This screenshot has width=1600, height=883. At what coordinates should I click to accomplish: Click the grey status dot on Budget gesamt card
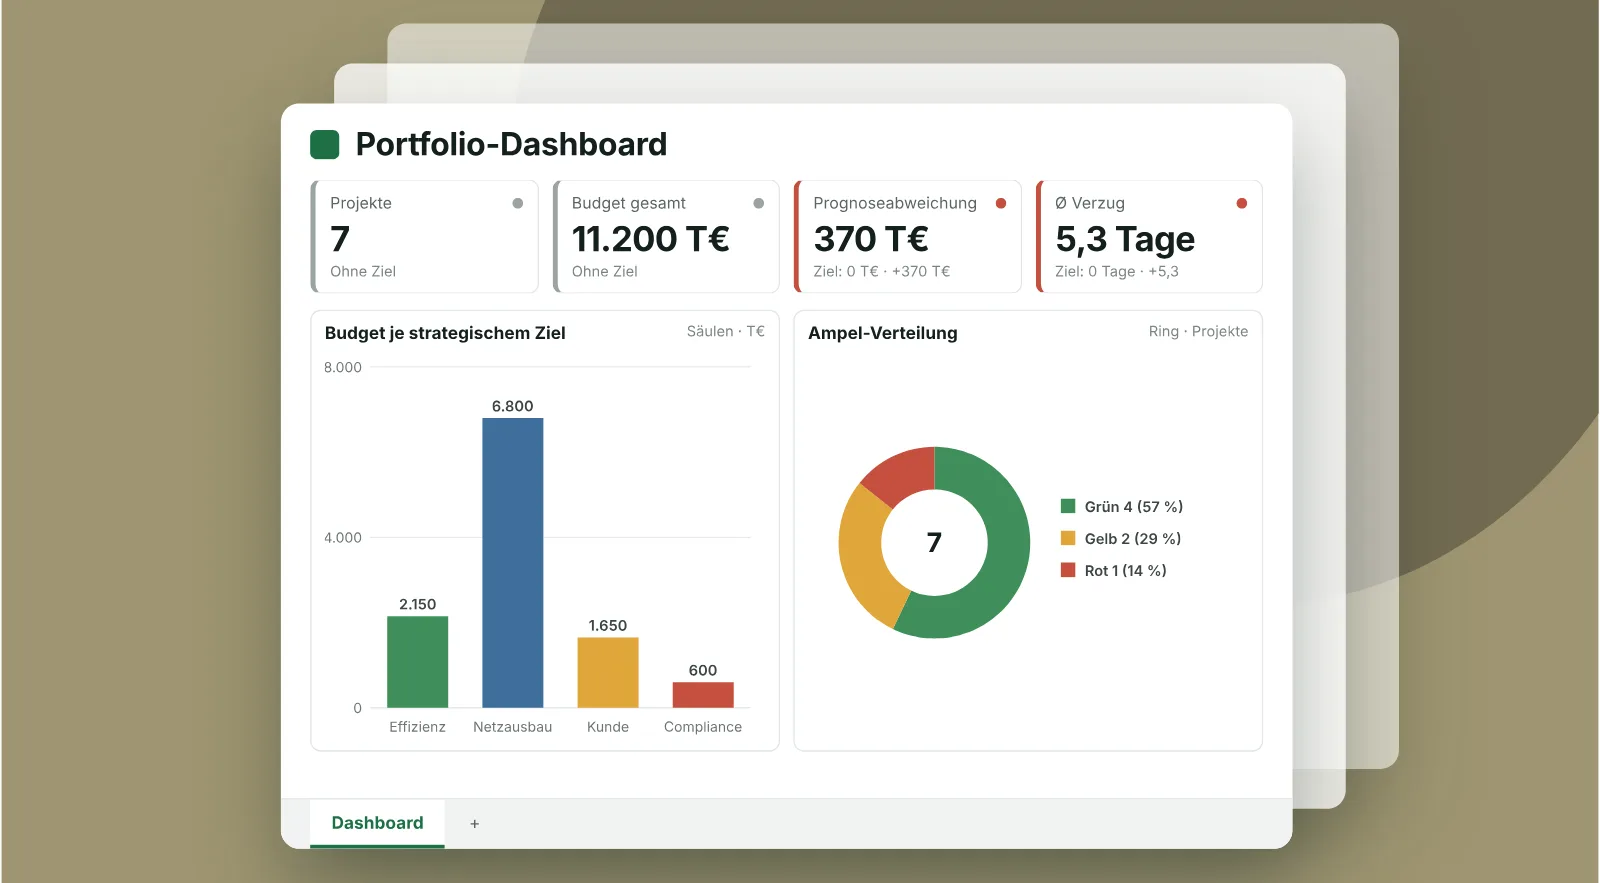point(759,203)
